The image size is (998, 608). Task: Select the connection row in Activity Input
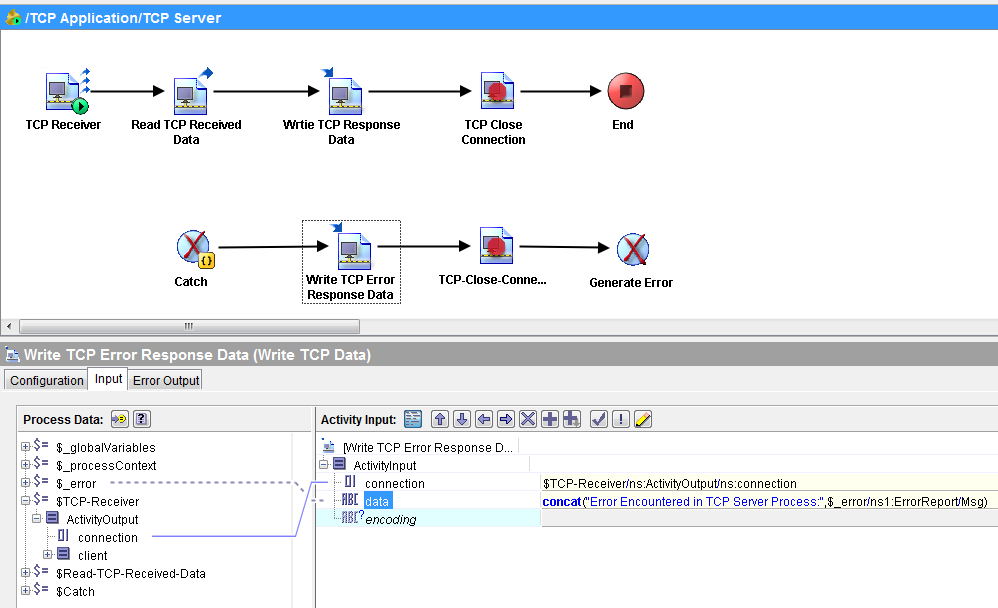click(x=395, y=483)
